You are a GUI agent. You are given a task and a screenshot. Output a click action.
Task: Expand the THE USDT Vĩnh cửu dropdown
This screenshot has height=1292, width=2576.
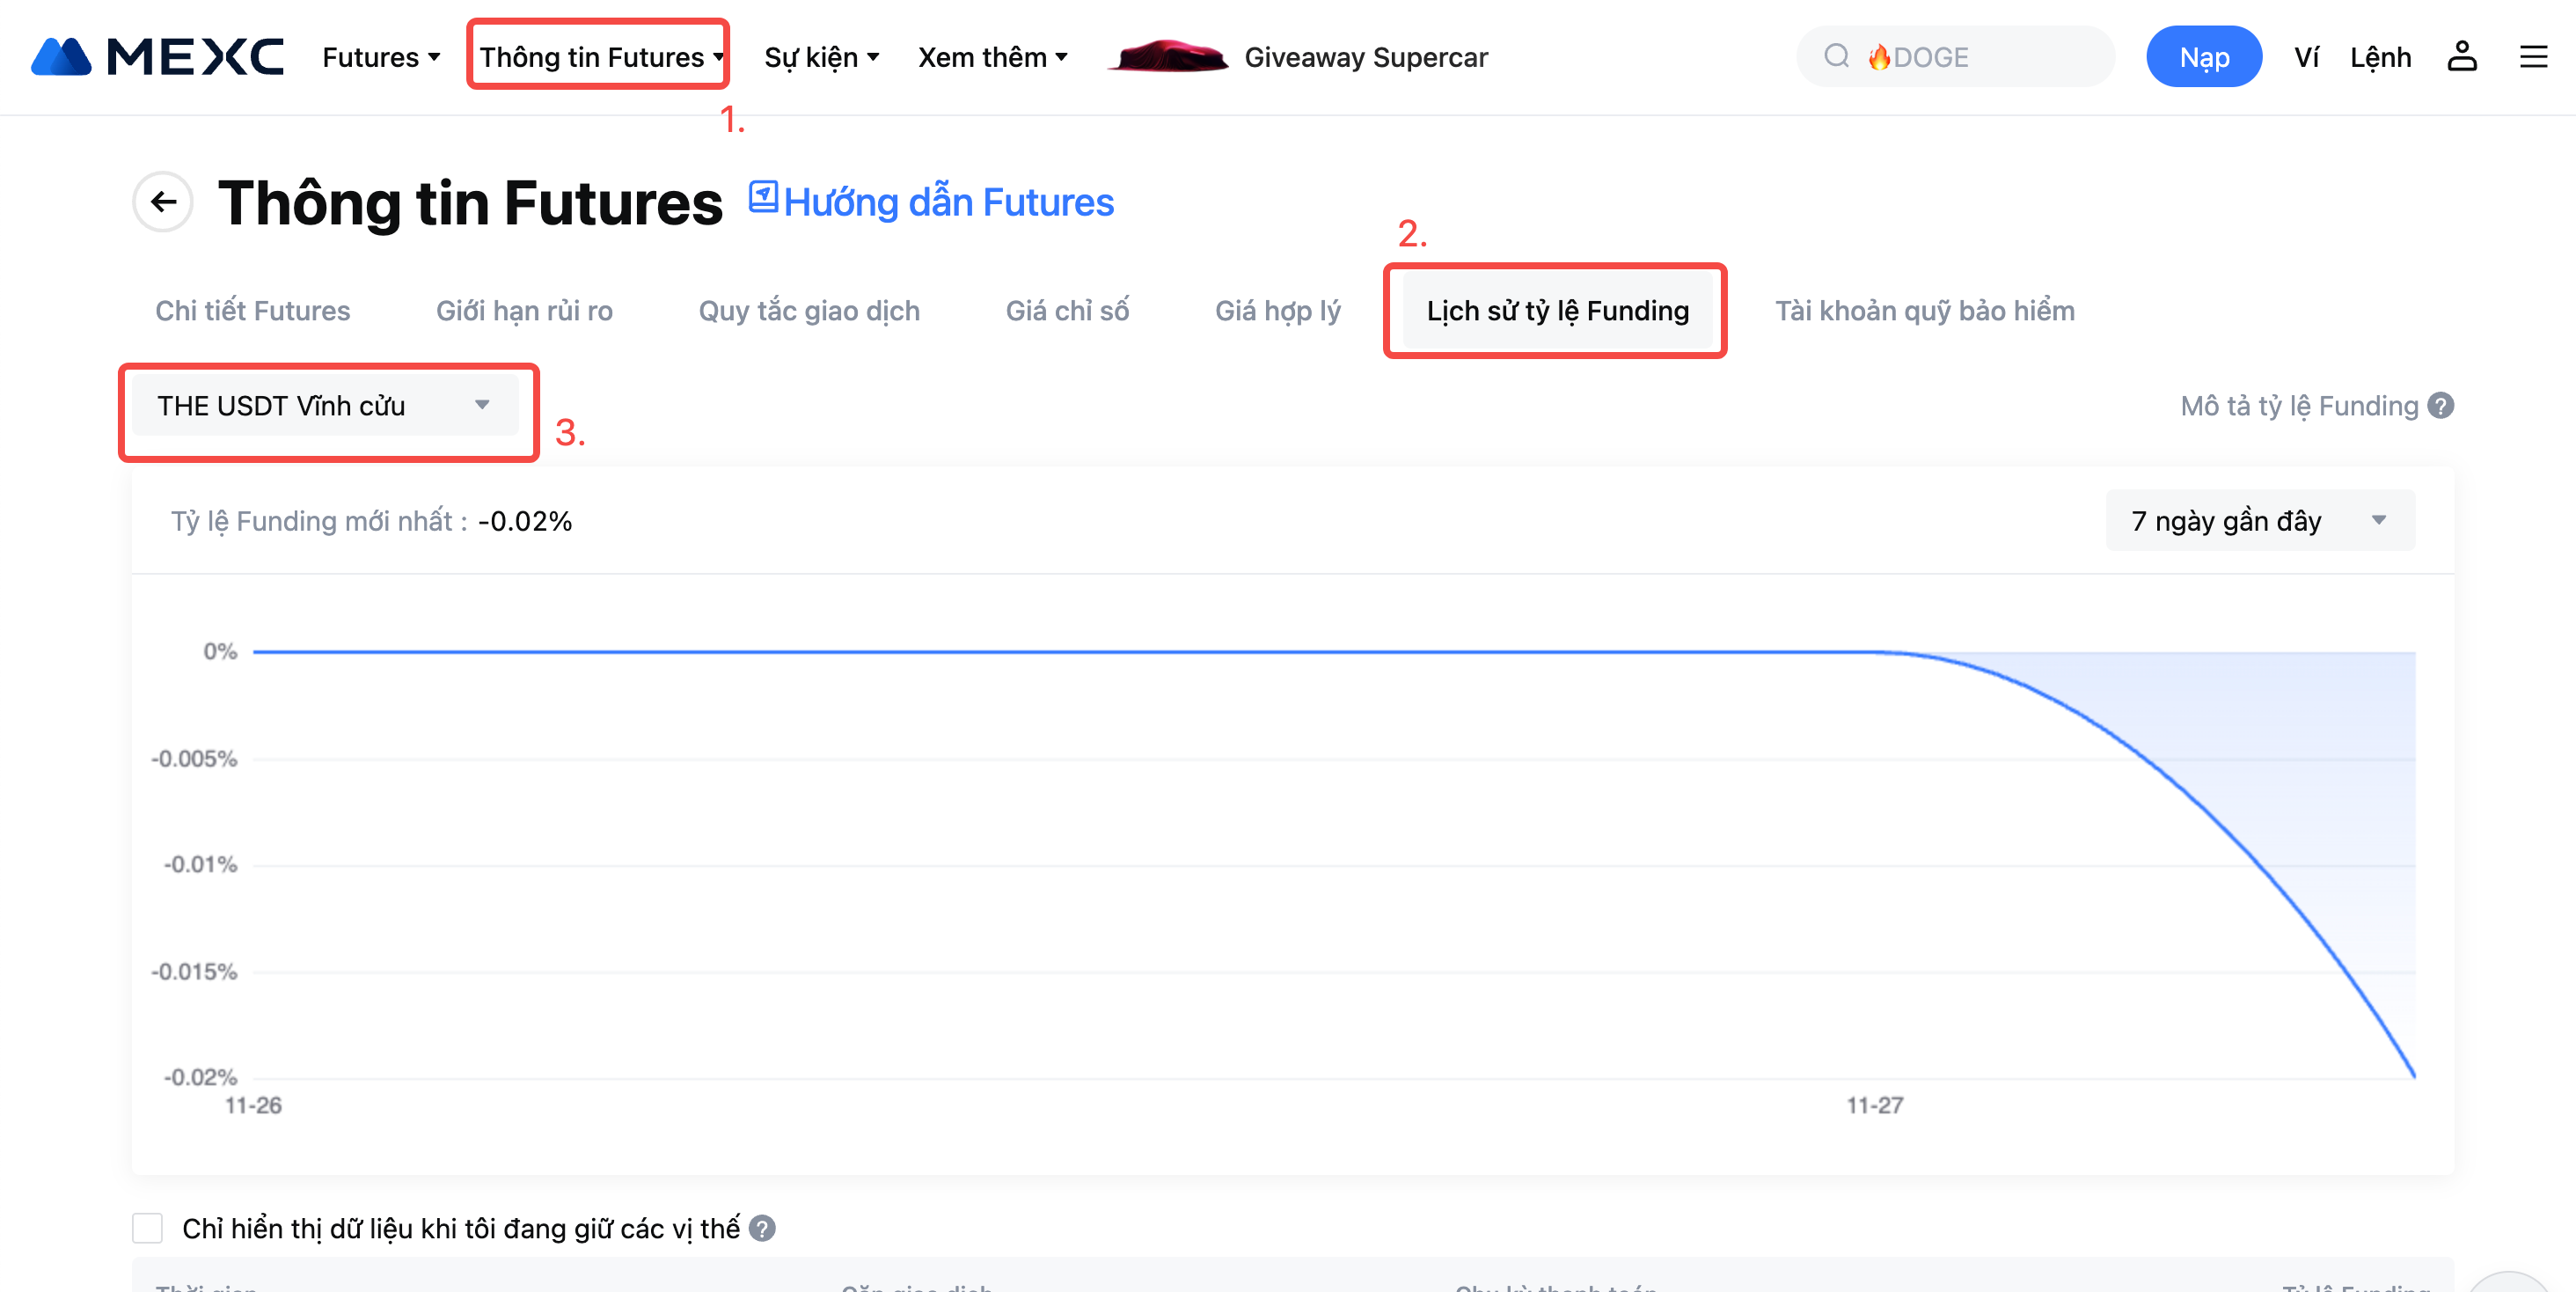[x=325, y=406]
